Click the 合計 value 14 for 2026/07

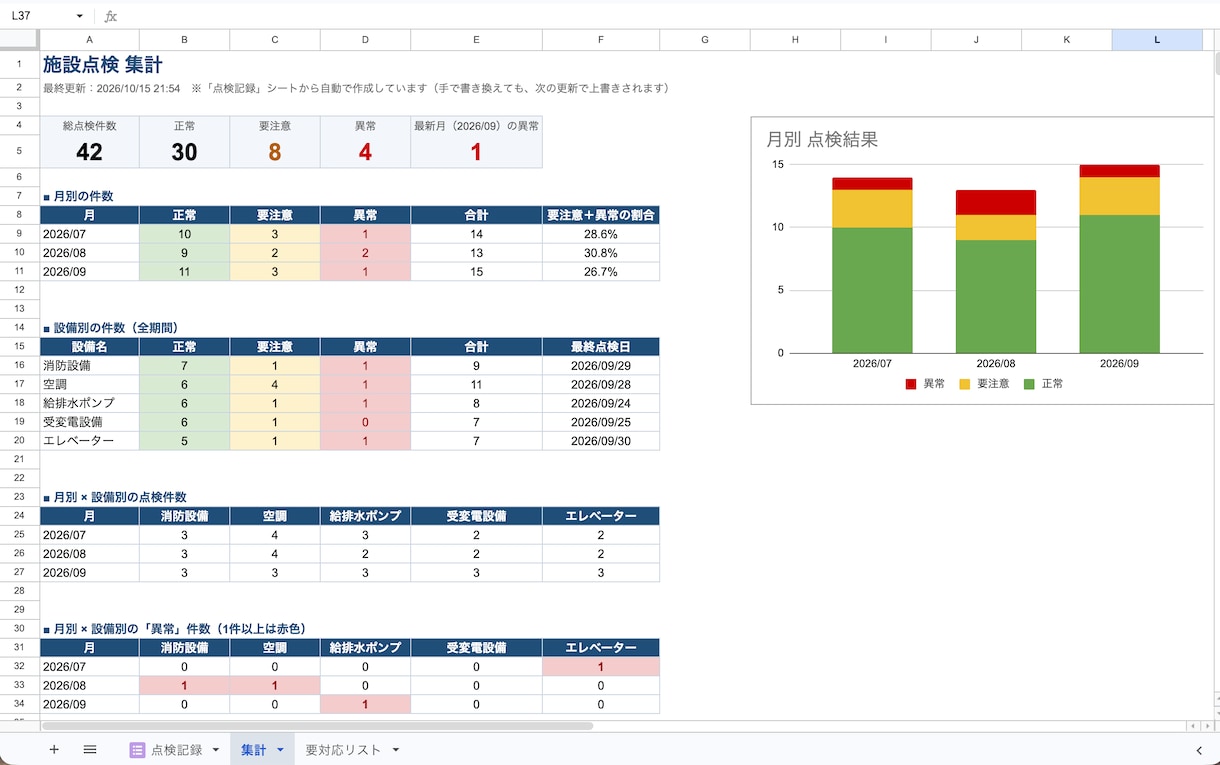(x=476, y=234)
